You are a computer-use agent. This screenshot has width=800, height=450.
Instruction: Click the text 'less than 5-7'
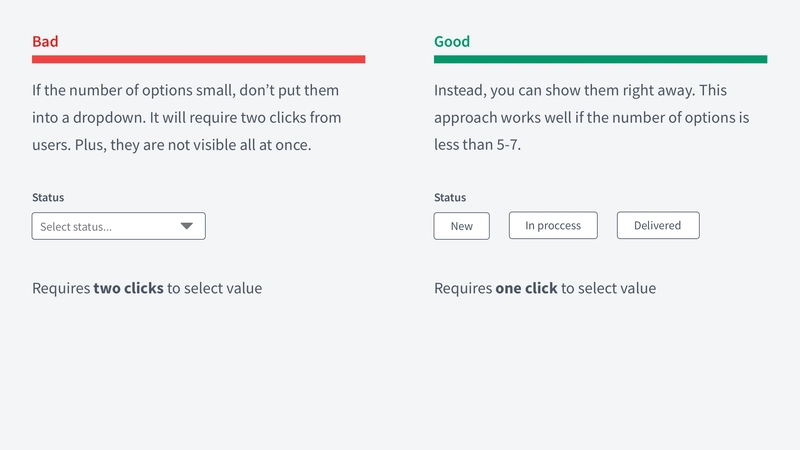[x=478, y=145]
